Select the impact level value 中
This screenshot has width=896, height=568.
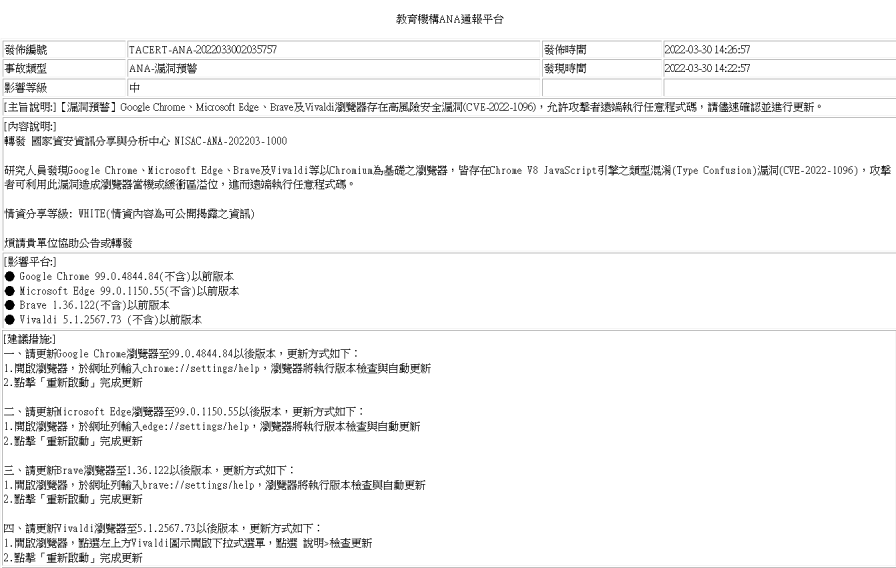click(135, 87)
